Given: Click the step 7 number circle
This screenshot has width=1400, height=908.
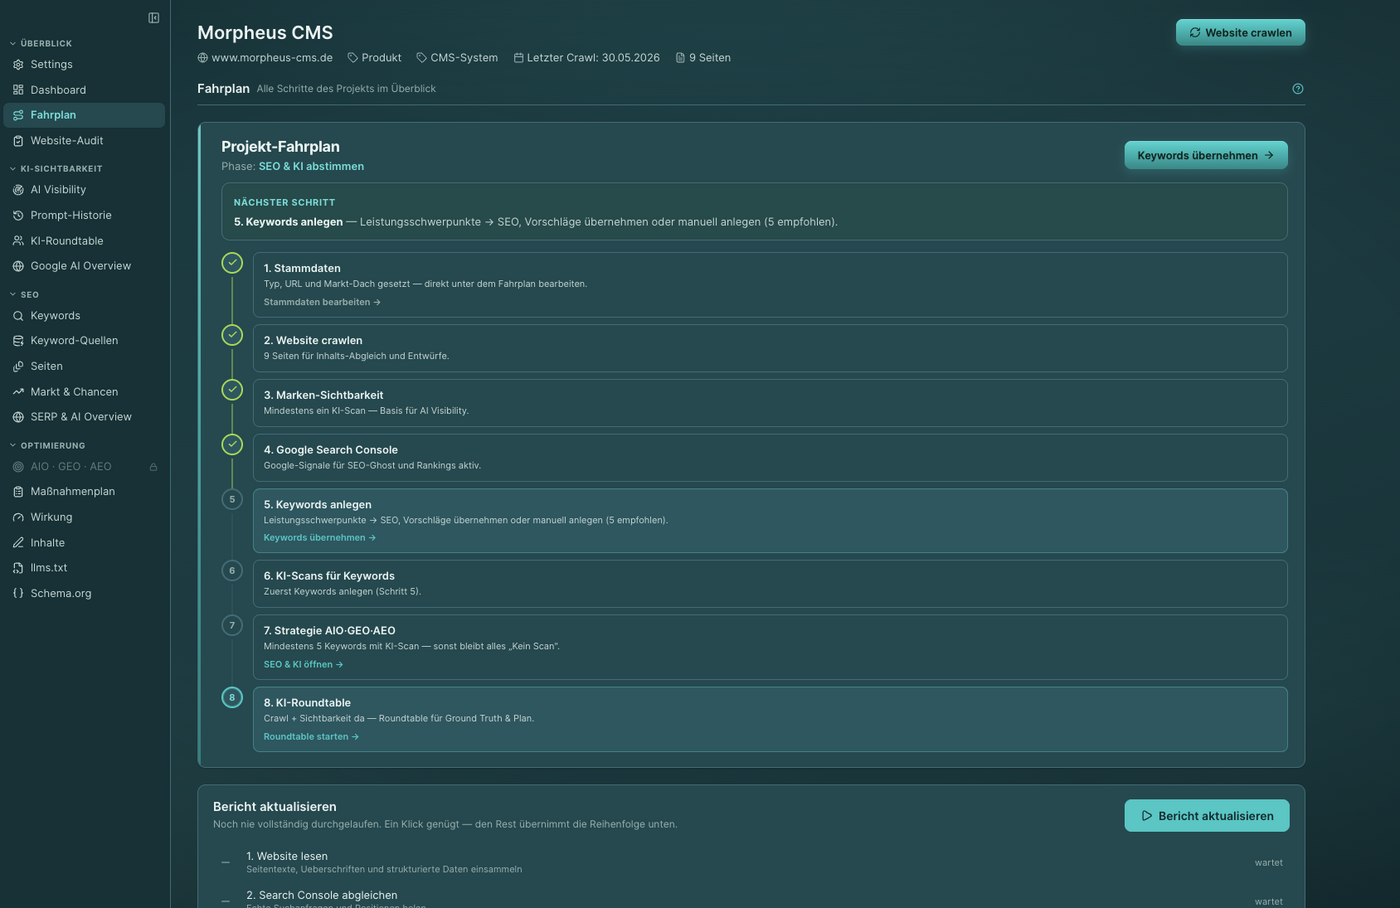Looking at the screenshot, I should (232, 625).
